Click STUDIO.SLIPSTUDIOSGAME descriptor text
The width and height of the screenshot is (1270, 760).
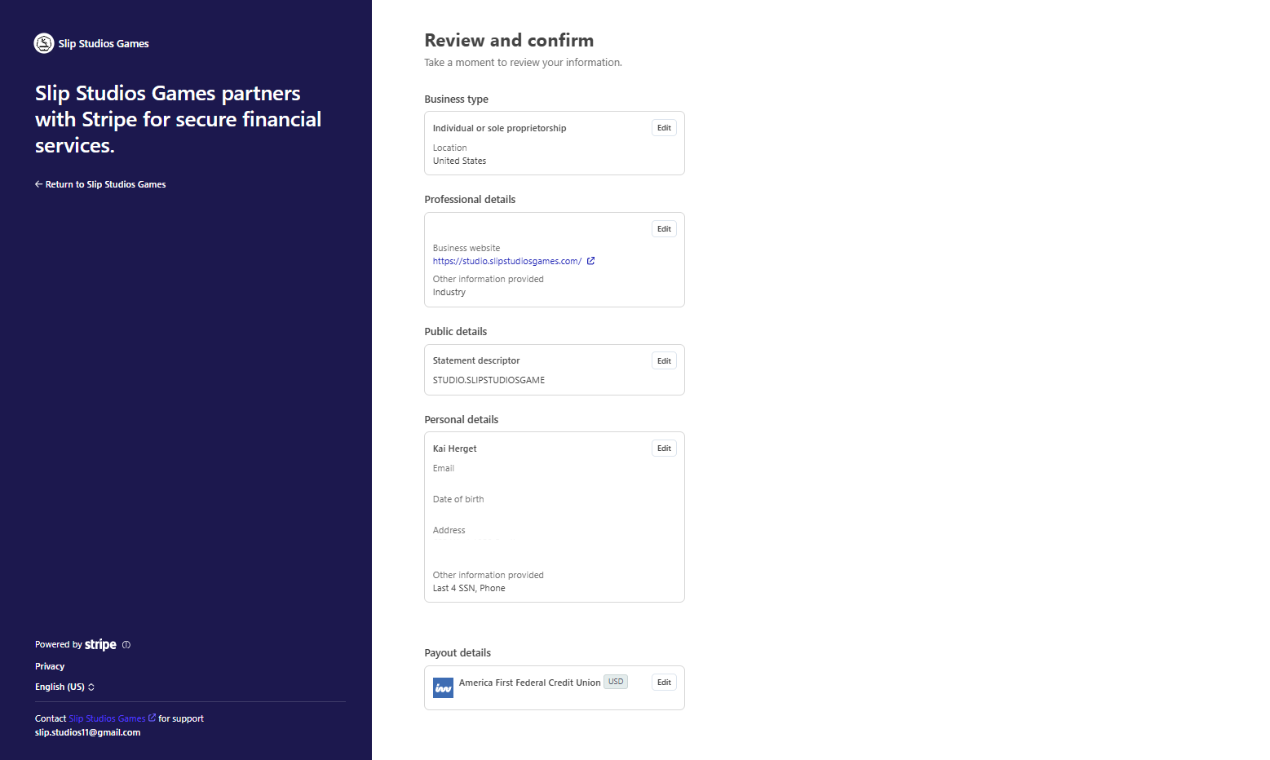(489, 380)
